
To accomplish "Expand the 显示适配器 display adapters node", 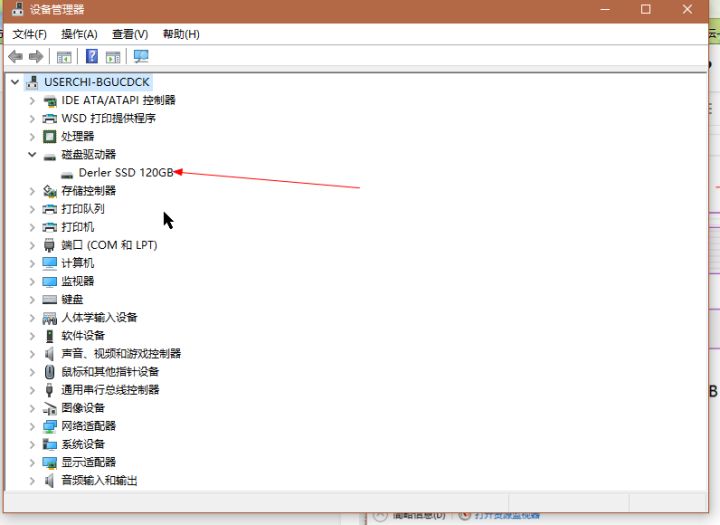I will (32, 462).
